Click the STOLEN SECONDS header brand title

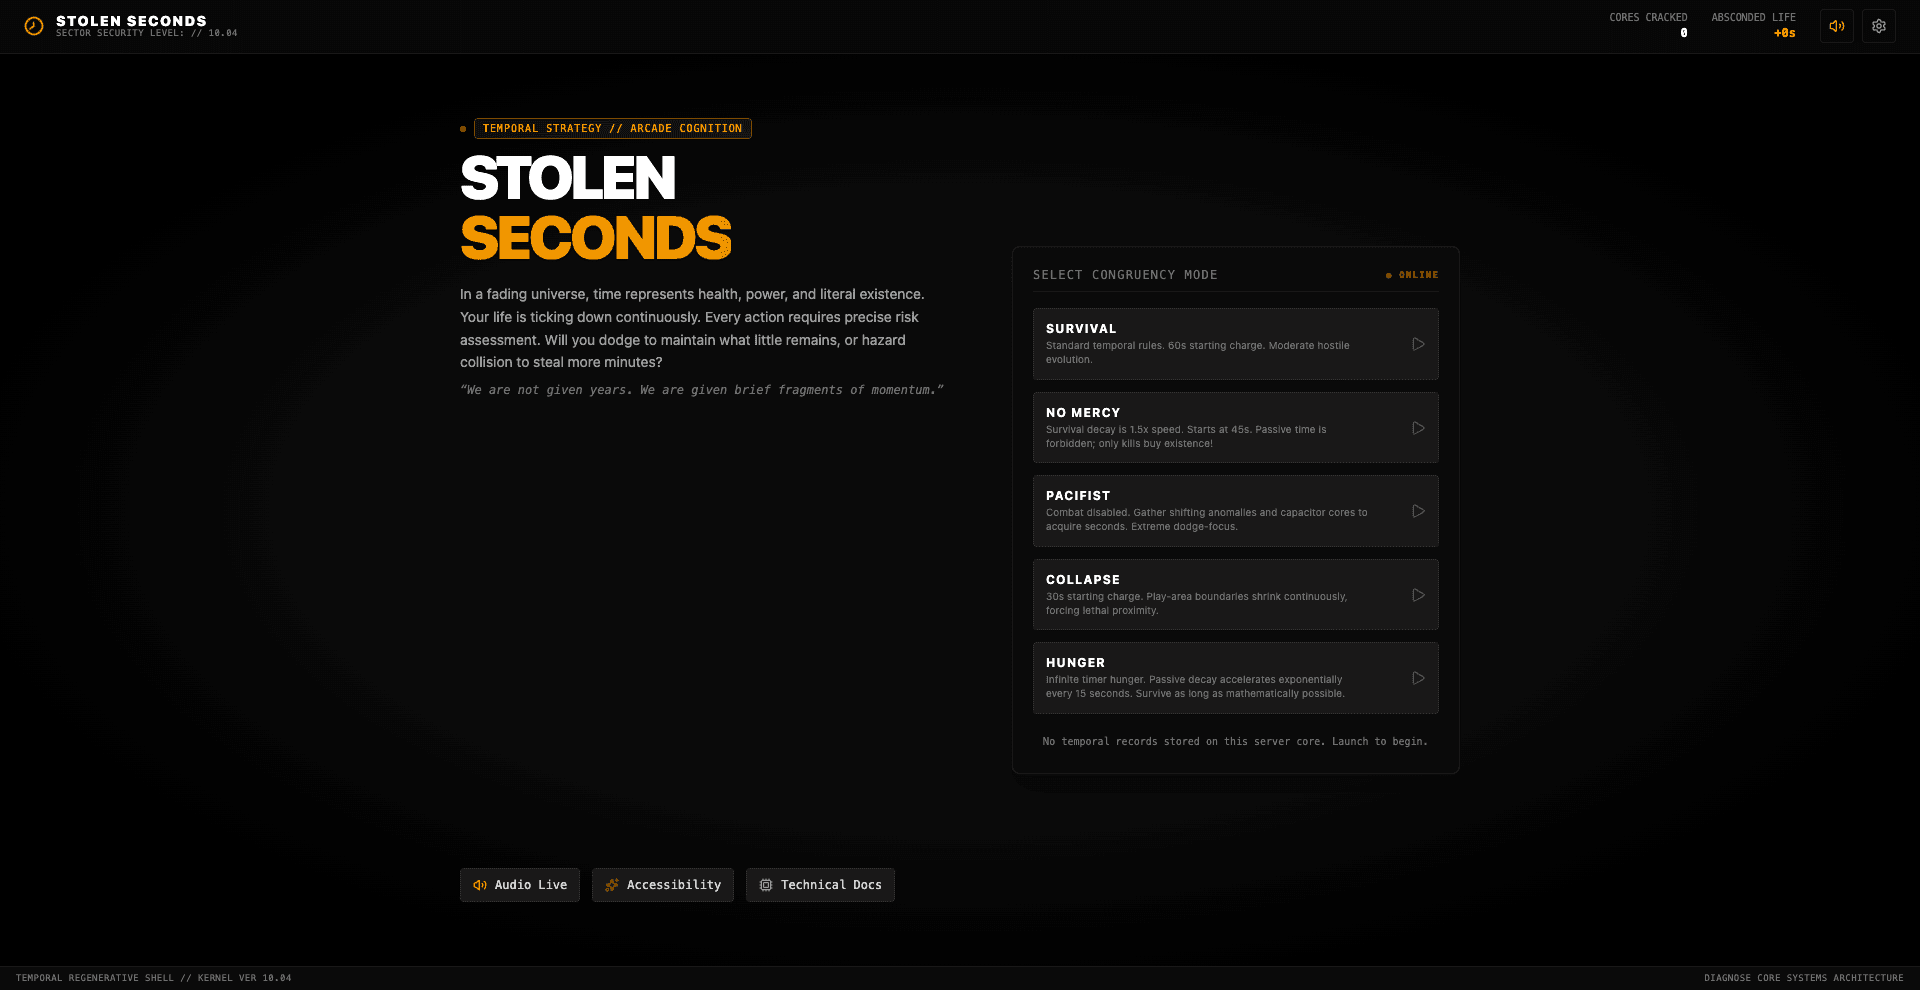coord(131,21)
